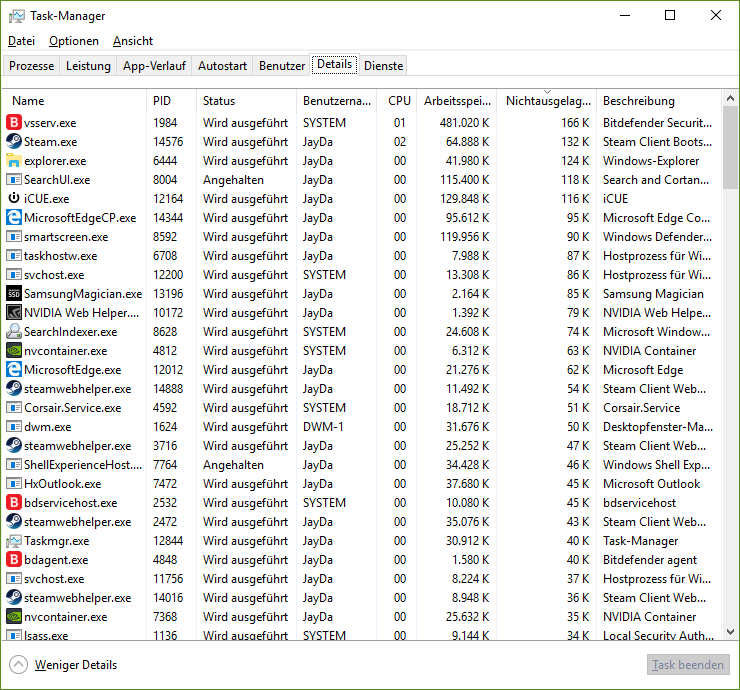This screenshot has width=740, height=690.
Task: Click the smartscreen.exe icon
Action: [x=14, y=236]
